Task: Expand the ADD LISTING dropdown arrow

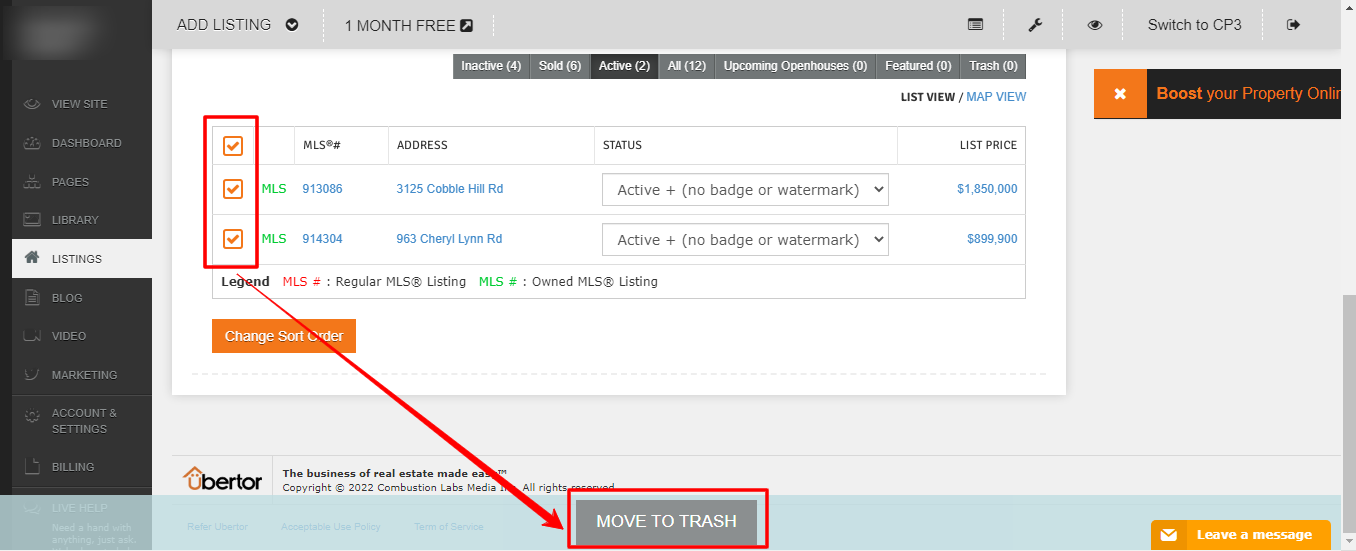Action: click(292, 25)
